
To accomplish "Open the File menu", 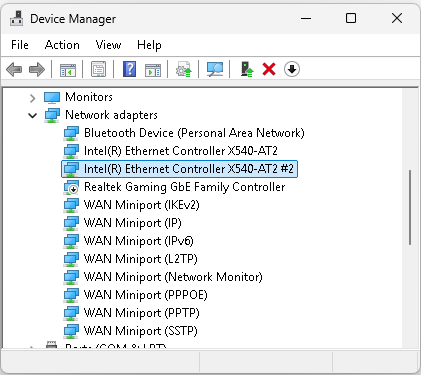I will coord(20,45).
